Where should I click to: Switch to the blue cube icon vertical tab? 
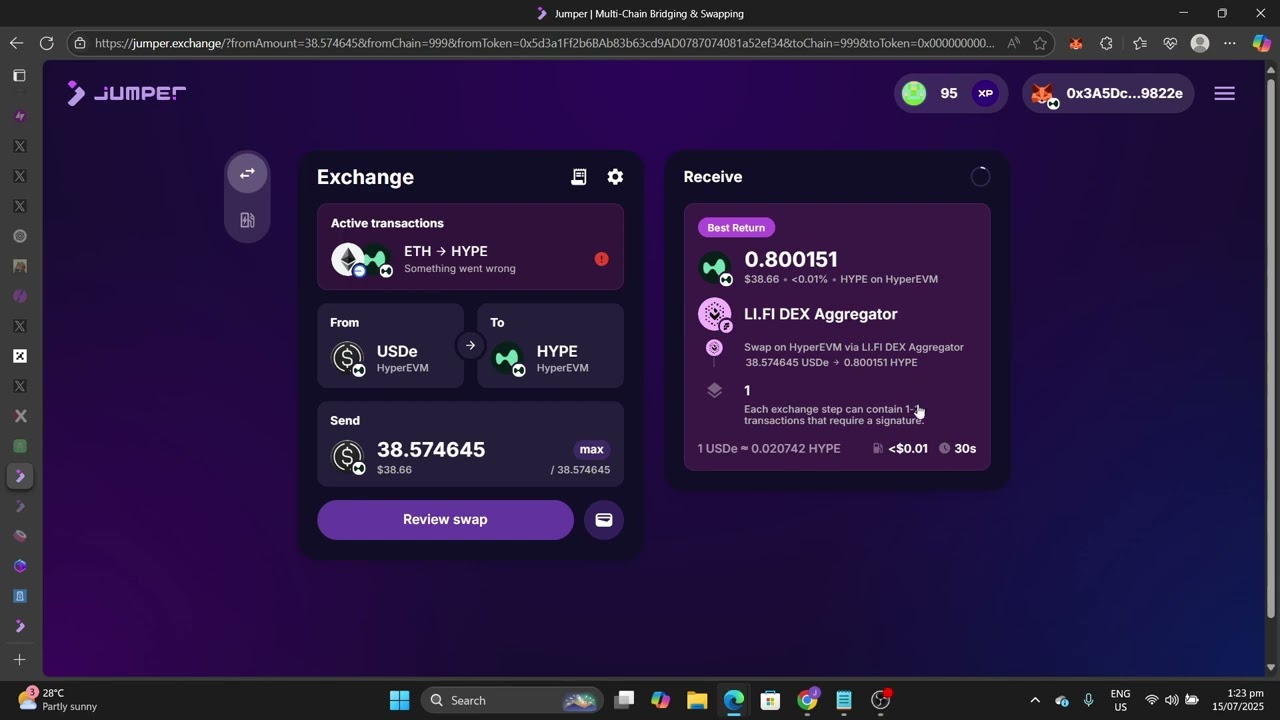coord(19,566)
